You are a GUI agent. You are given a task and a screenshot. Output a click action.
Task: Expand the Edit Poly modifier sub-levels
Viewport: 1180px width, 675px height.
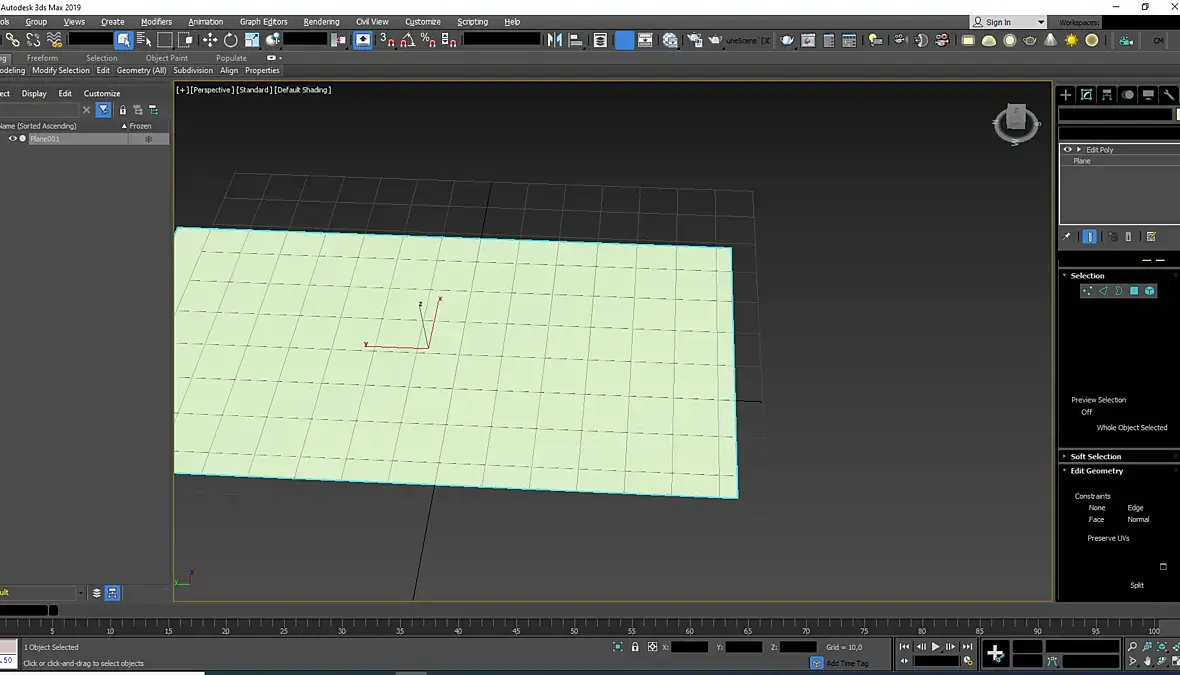click(x=1078, y=150)
